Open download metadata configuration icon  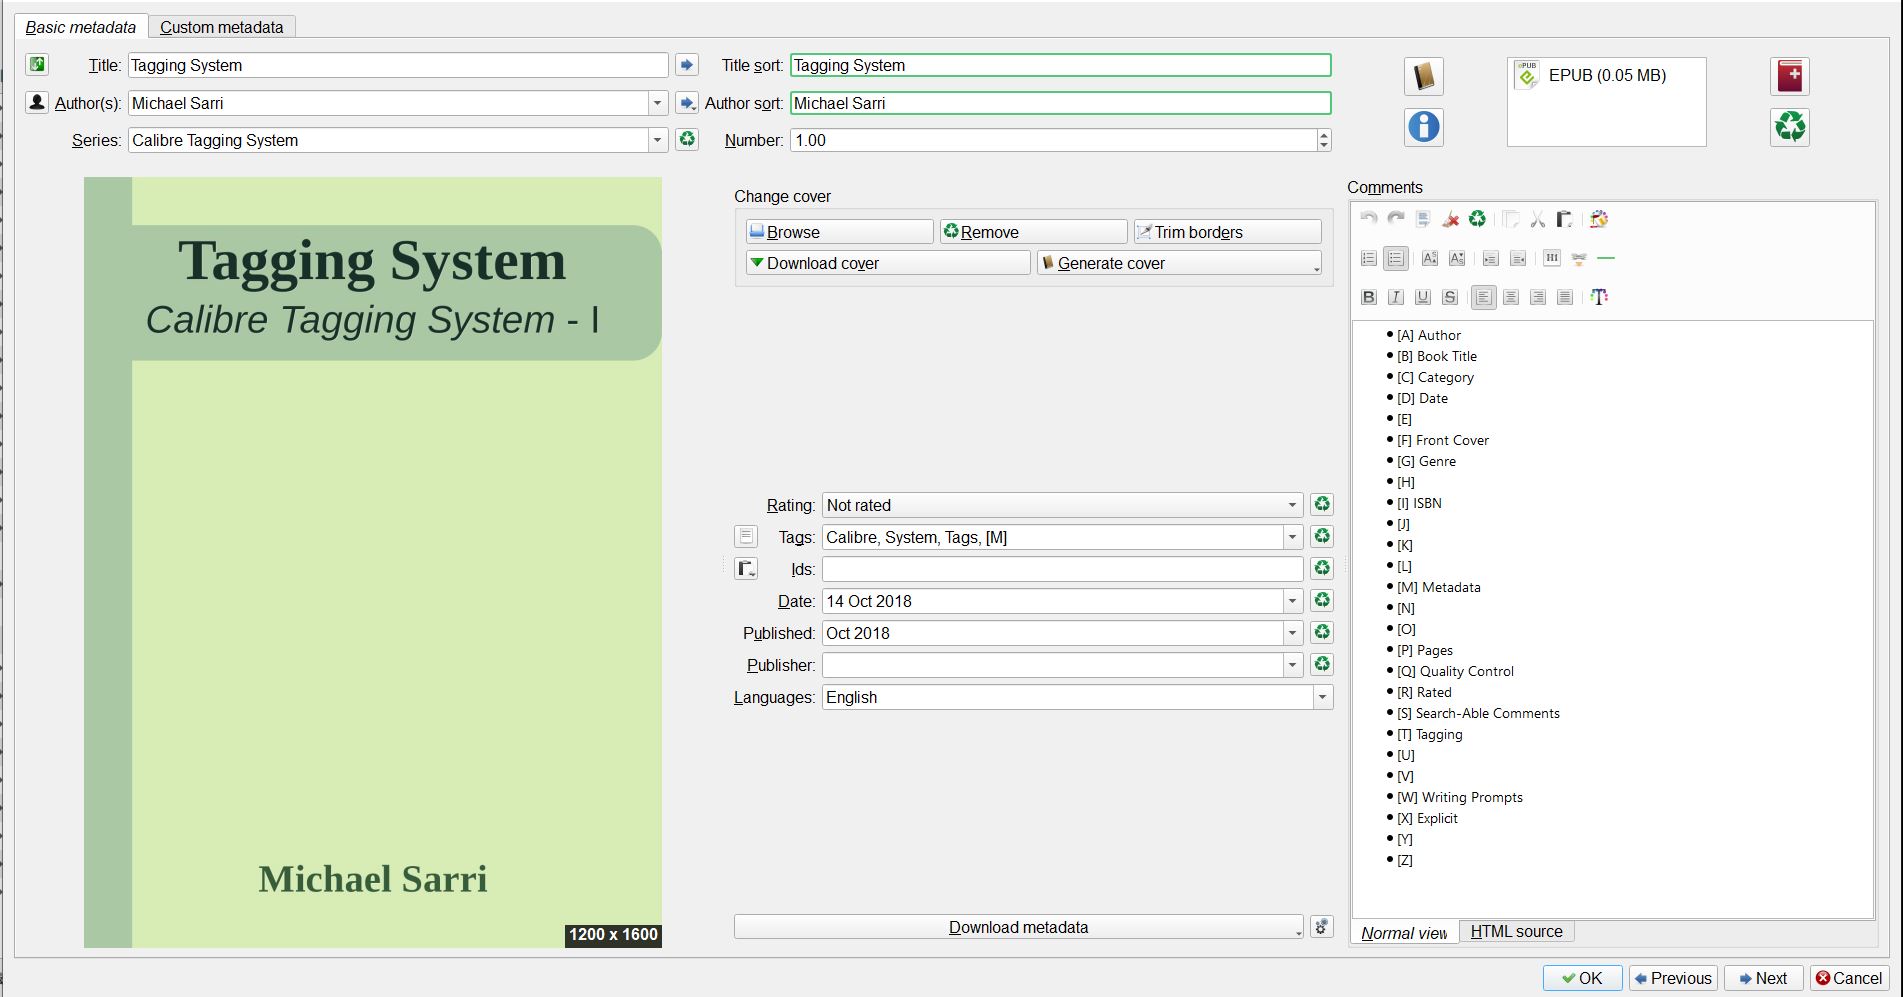1321,927
